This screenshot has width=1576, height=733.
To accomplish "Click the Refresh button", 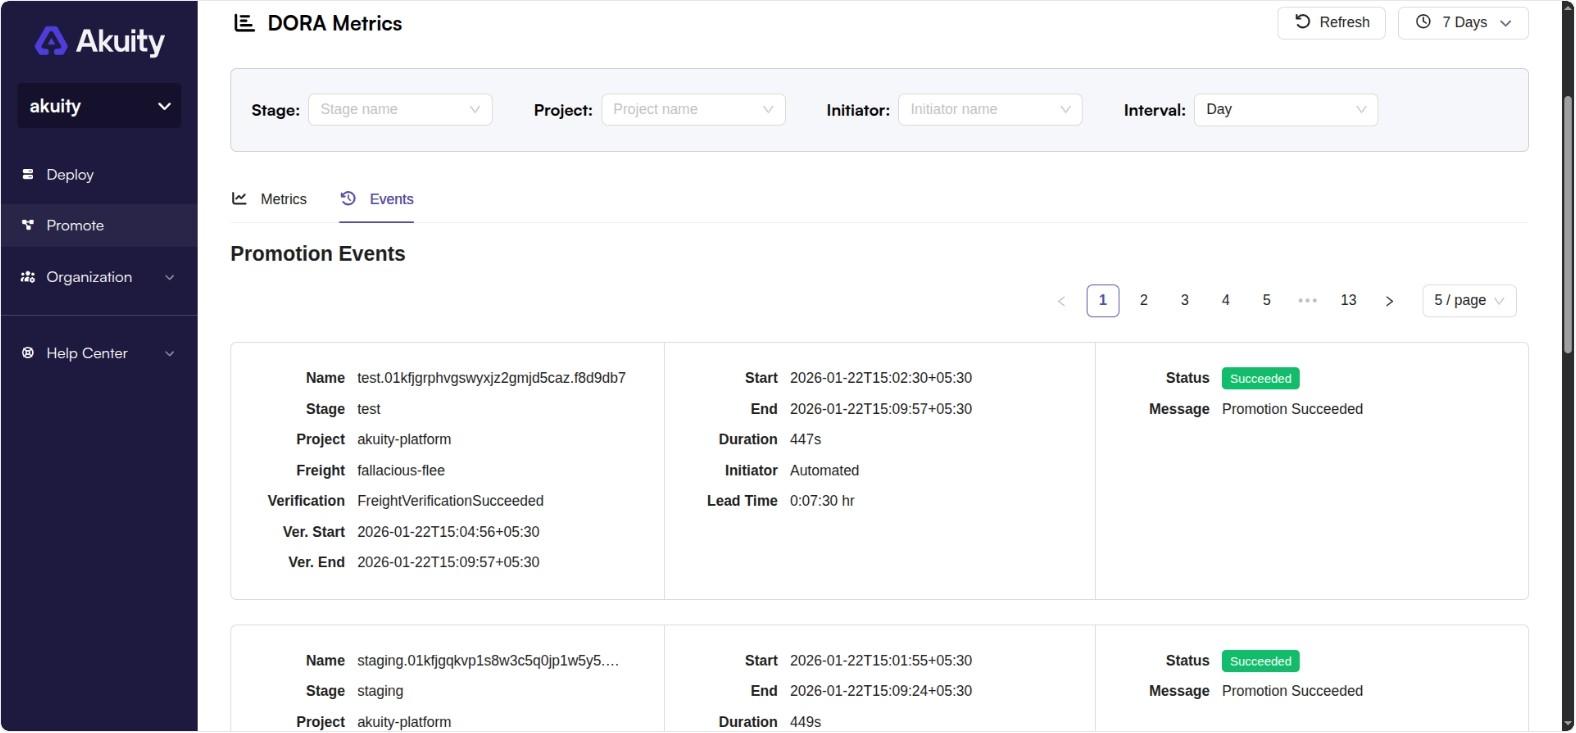I will coord(1331,23).
